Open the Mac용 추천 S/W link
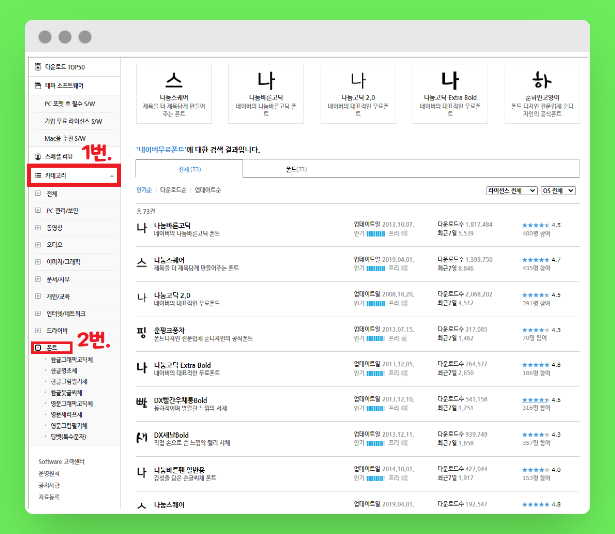The image size is (615, 534). click(x=65, y=139)
